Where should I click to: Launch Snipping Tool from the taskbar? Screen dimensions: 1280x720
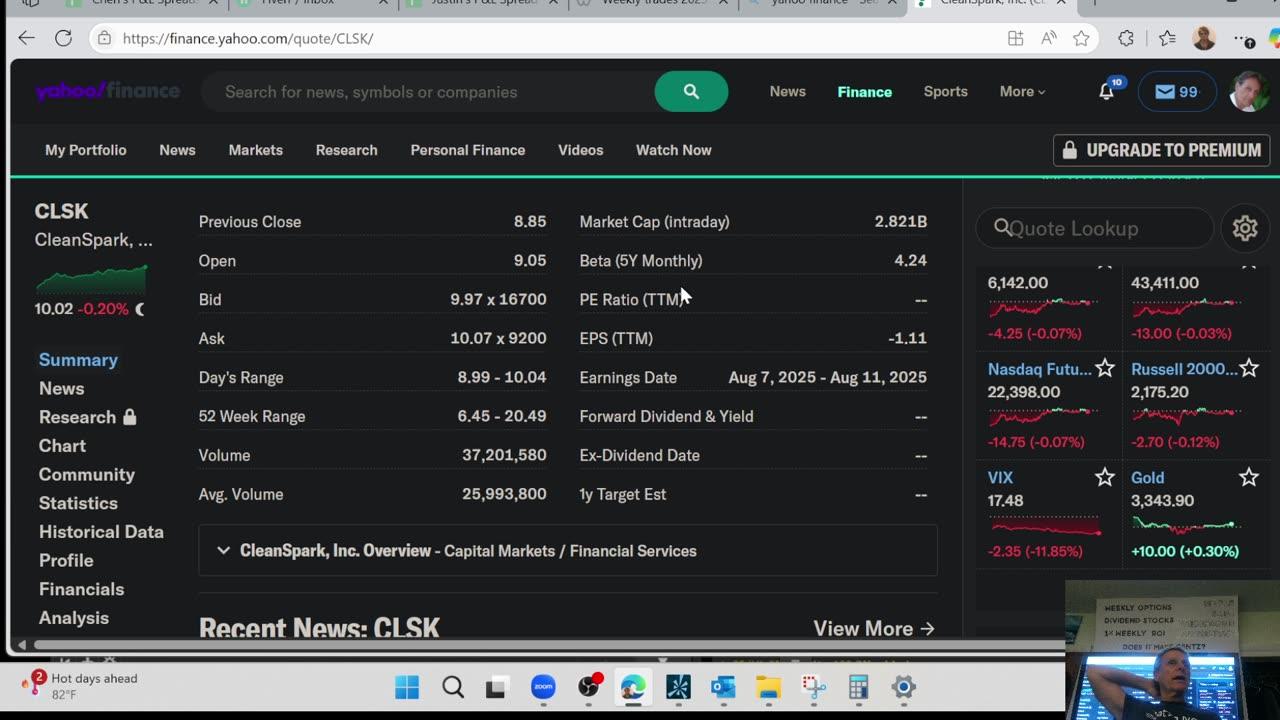(814, 687)
